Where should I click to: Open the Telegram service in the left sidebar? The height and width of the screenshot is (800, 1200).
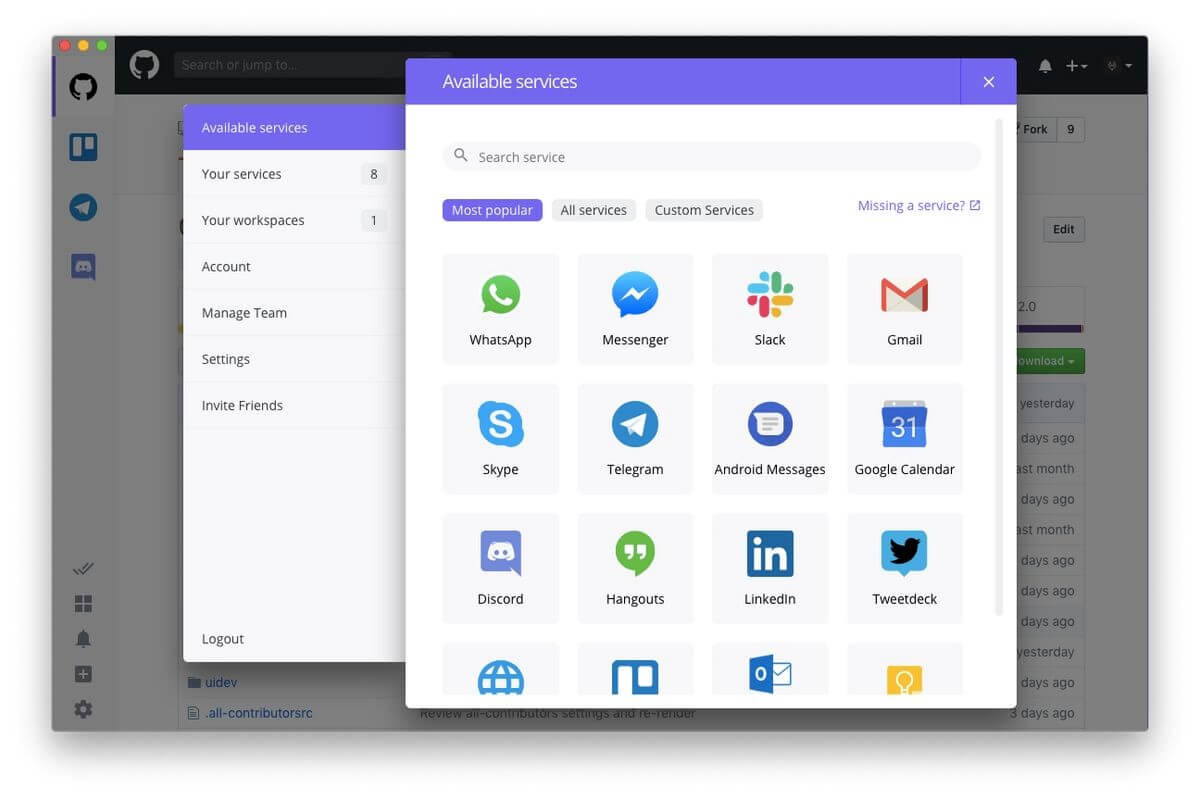83,207
